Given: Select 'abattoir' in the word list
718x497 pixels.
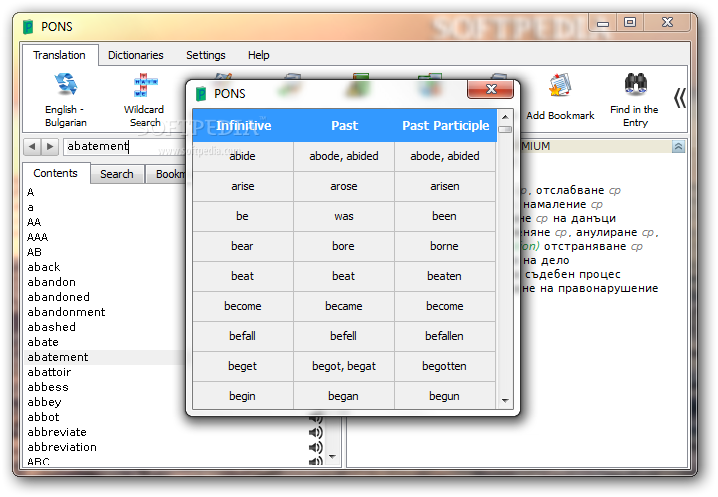Looking at the screenshot, I should point(49,372).
